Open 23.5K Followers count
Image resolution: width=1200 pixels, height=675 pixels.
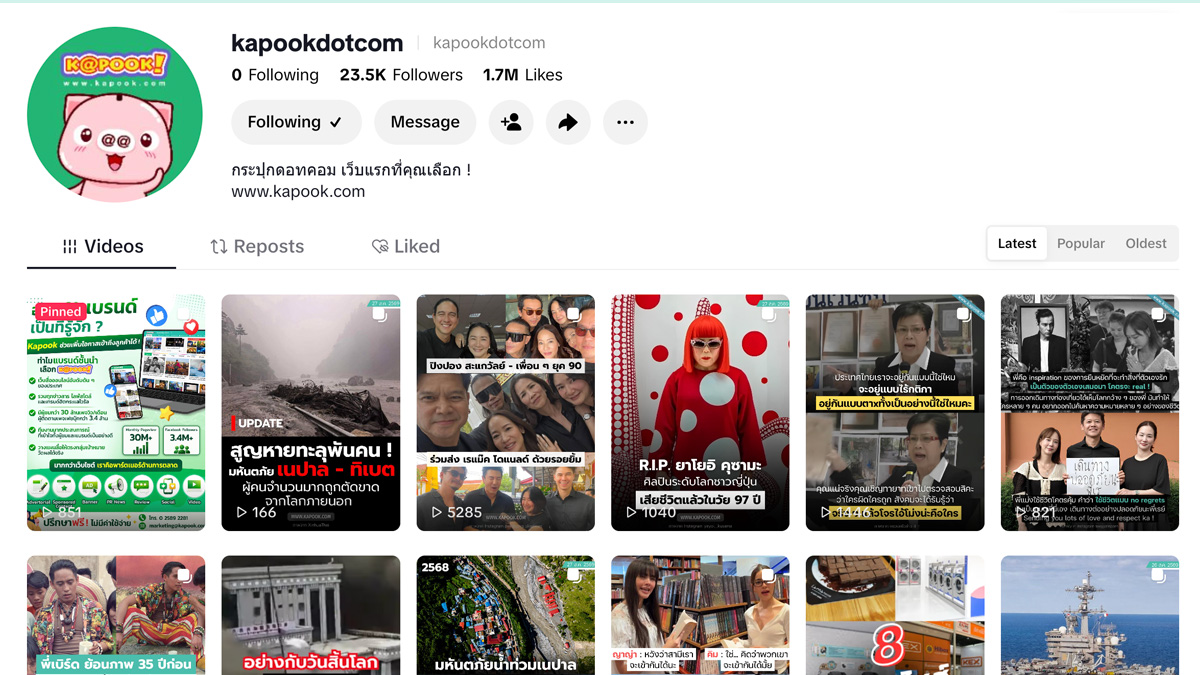point(401,75)
